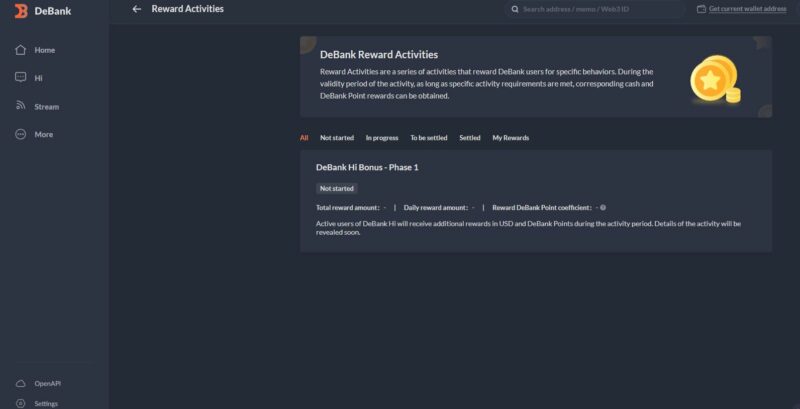The height and width of the screenshot is (409, 800).
Task: Click the Total reward amount label
Action: (x=348, y=208)
